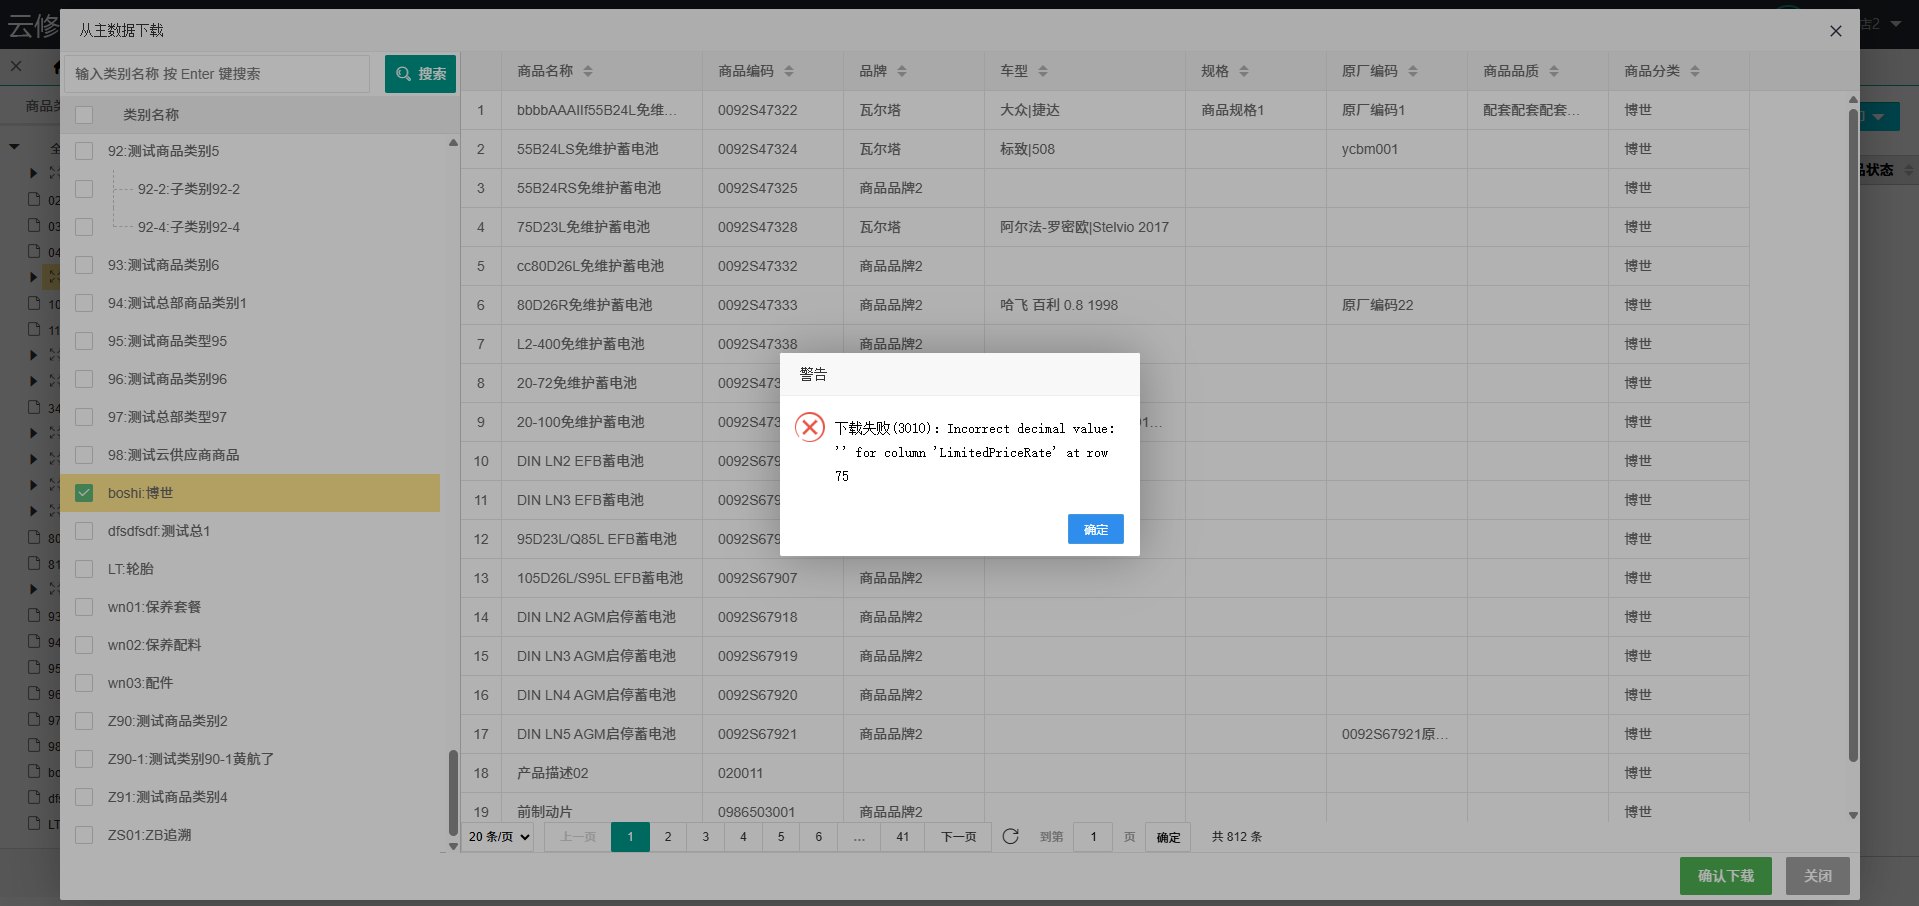The width and height of the screenshot is (1919, 906).
Task: Jump to last page 41
Action: [902, 837]
